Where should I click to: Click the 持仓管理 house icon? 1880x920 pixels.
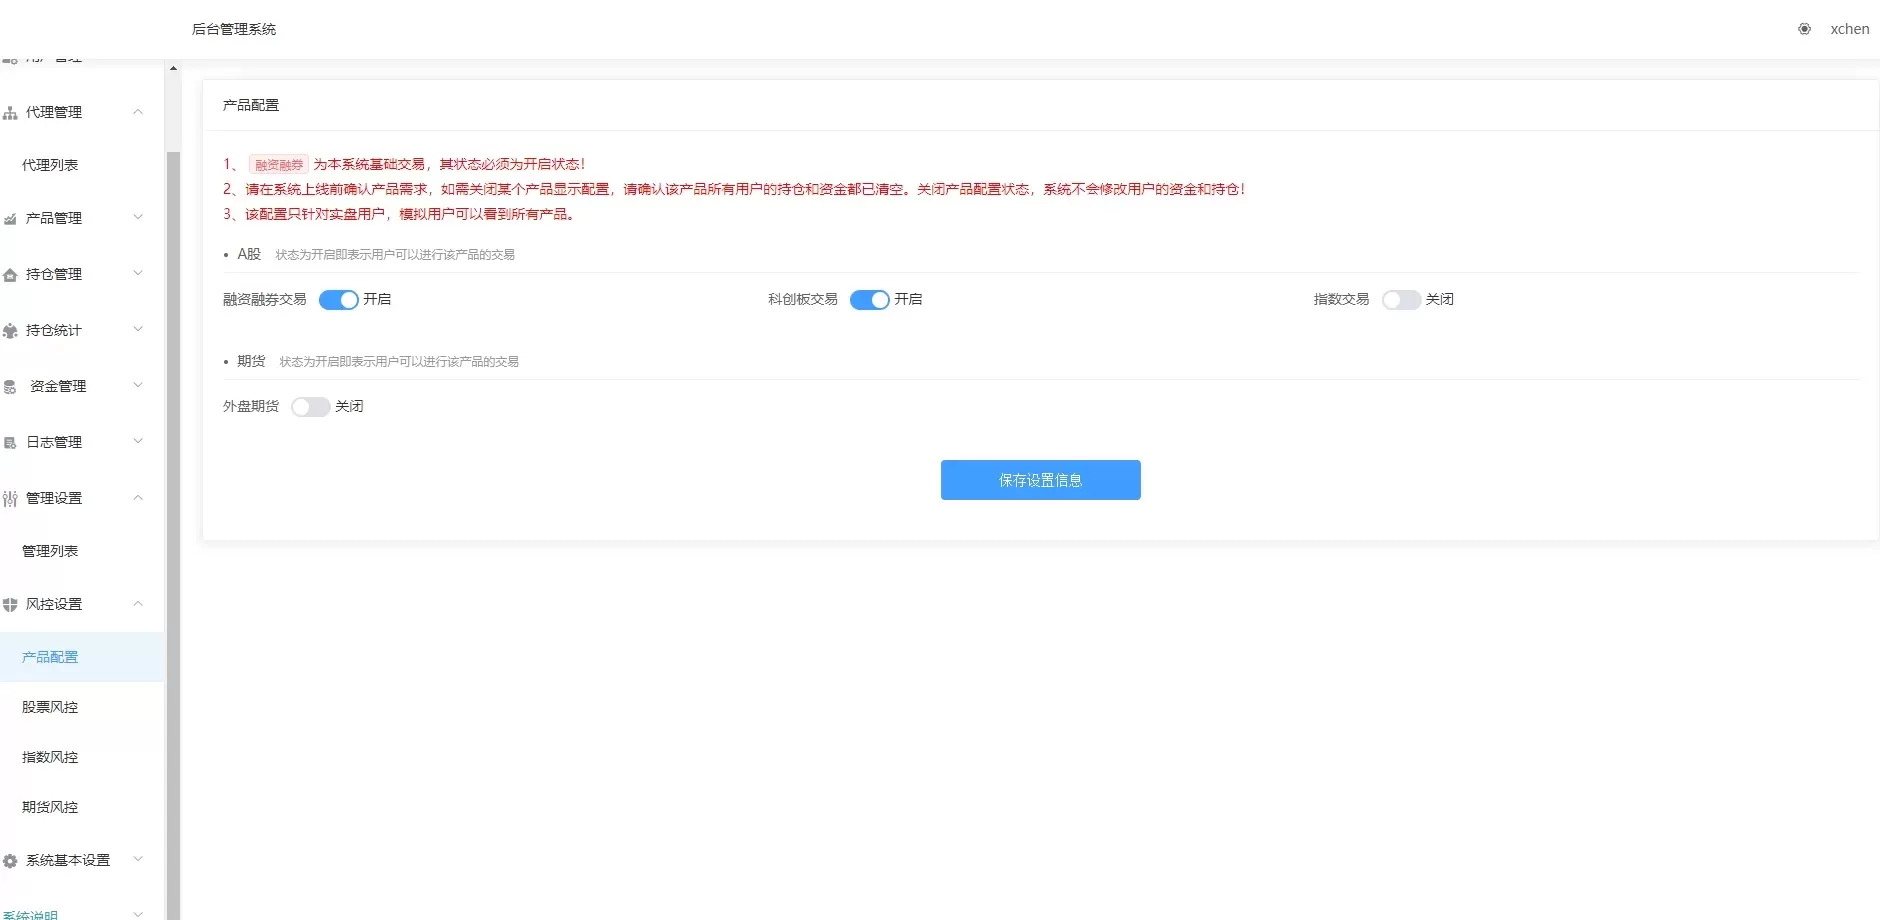tap(10, 275)
